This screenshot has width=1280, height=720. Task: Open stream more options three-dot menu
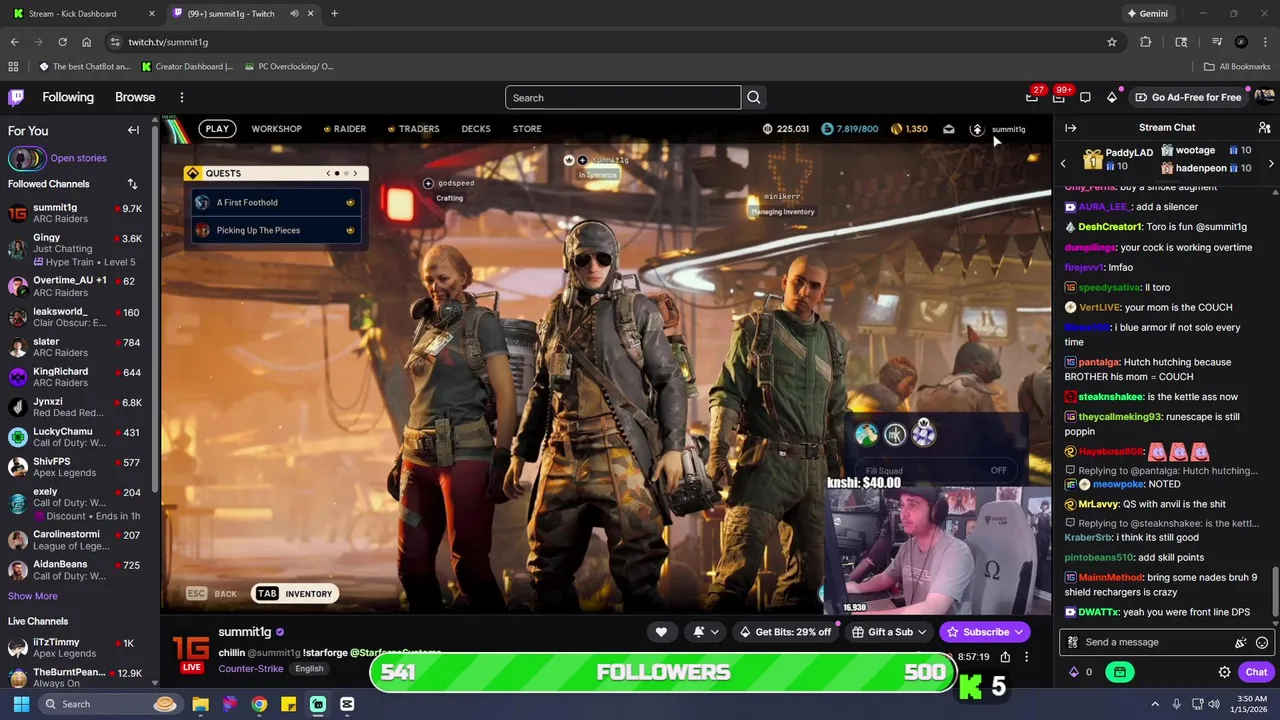(x=1026, y=657)
